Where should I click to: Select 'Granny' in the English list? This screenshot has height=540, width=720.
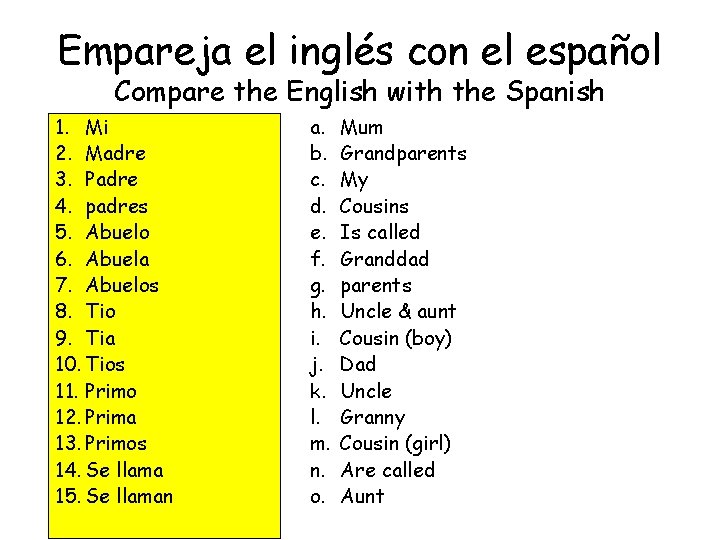pos(372,417)
